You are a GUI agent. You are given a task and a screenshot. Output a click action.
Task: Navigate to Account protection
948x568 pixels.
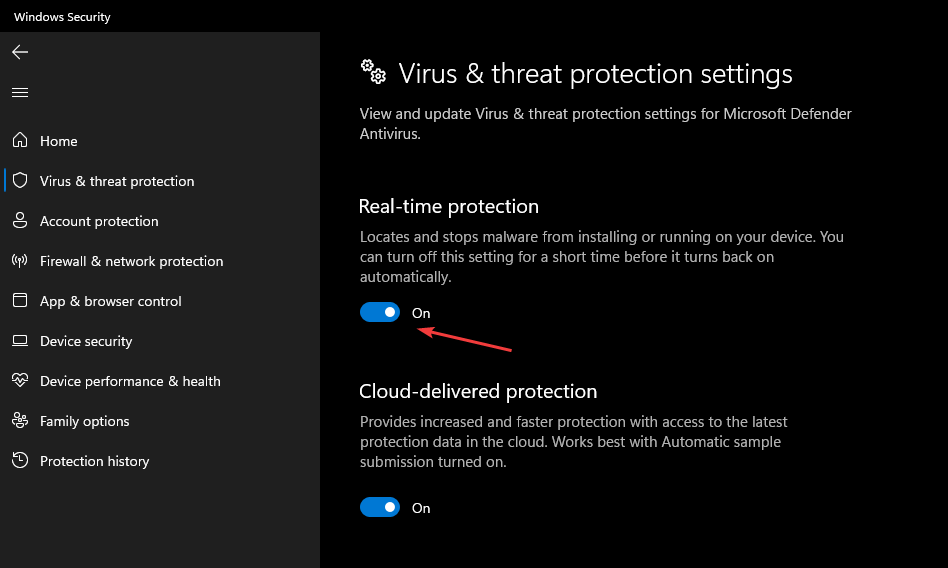(99, 221)
